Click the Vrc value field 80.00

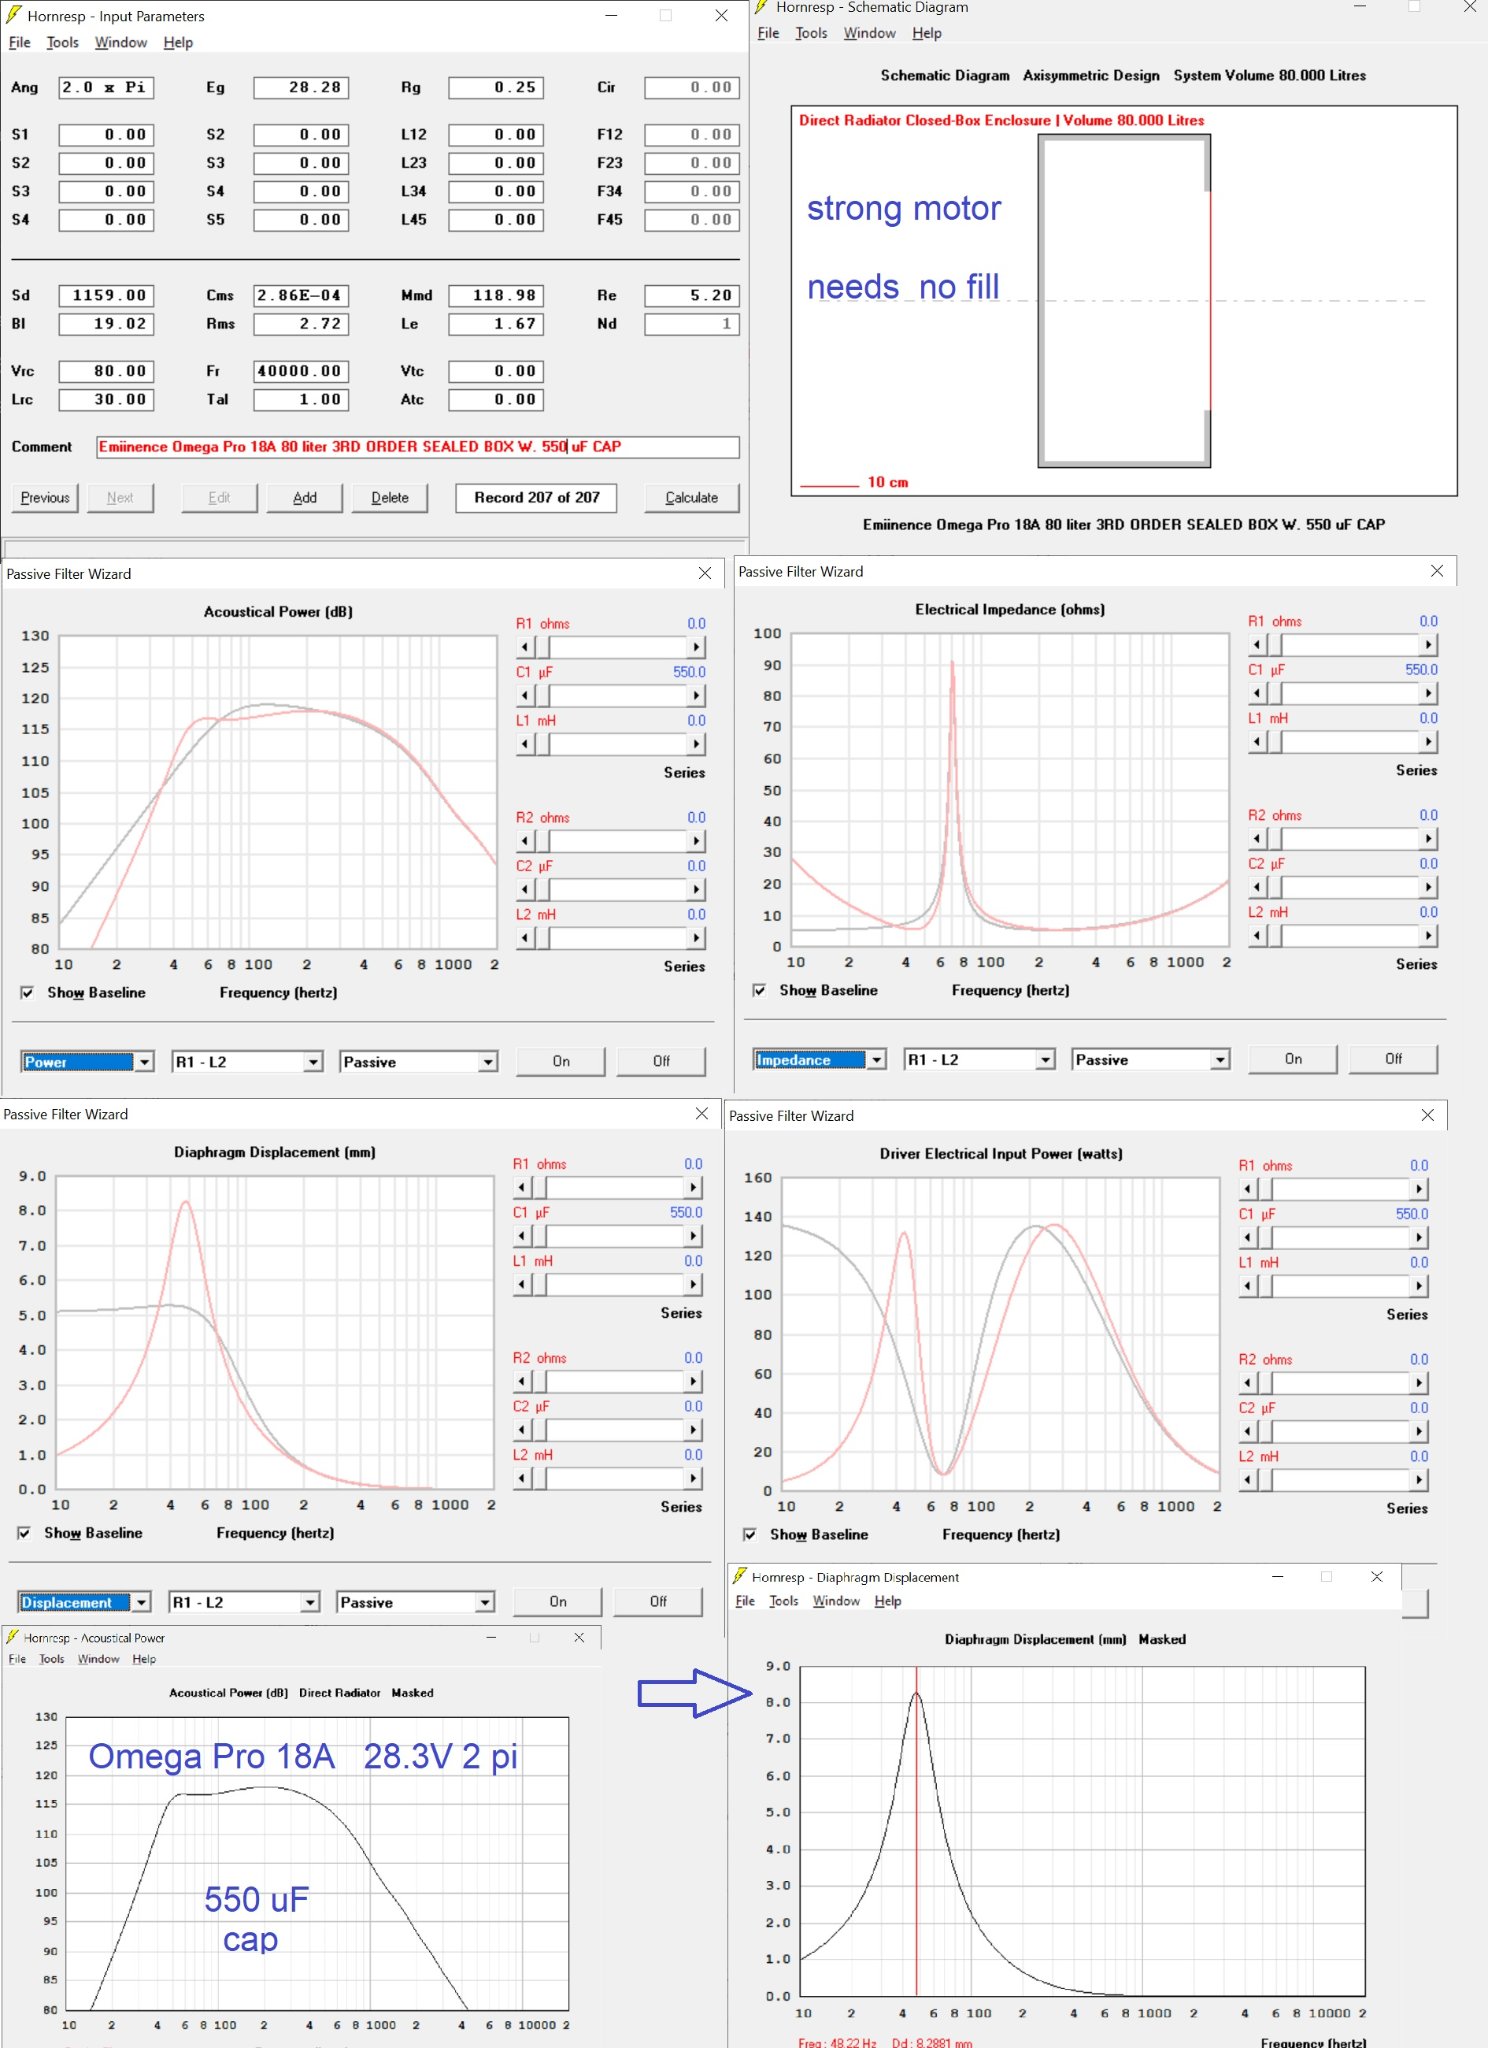(106, 371)
